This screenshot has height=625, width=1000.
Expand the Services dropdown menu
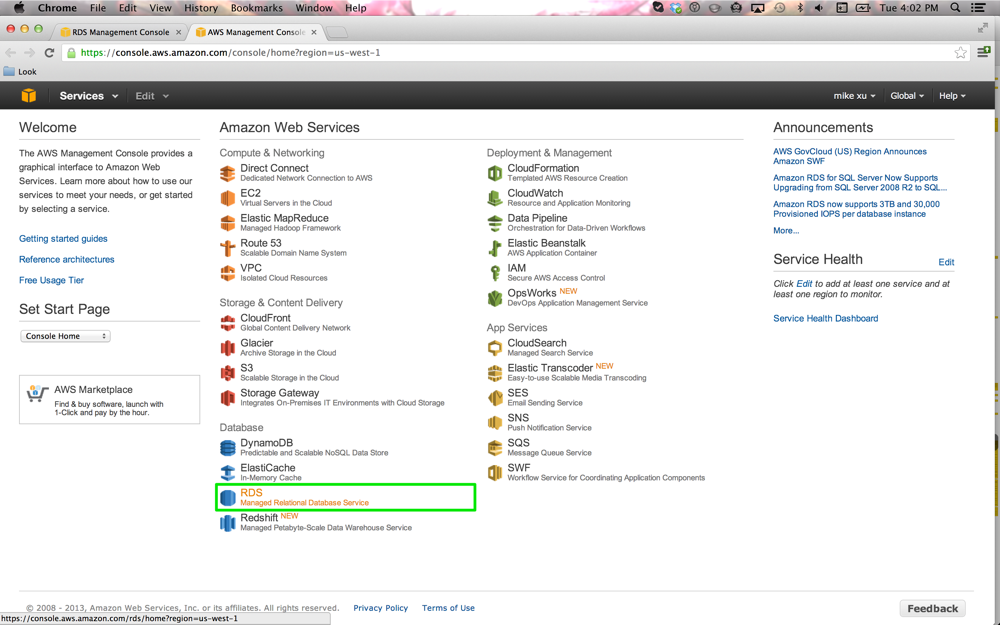click(x=88, y=96)
